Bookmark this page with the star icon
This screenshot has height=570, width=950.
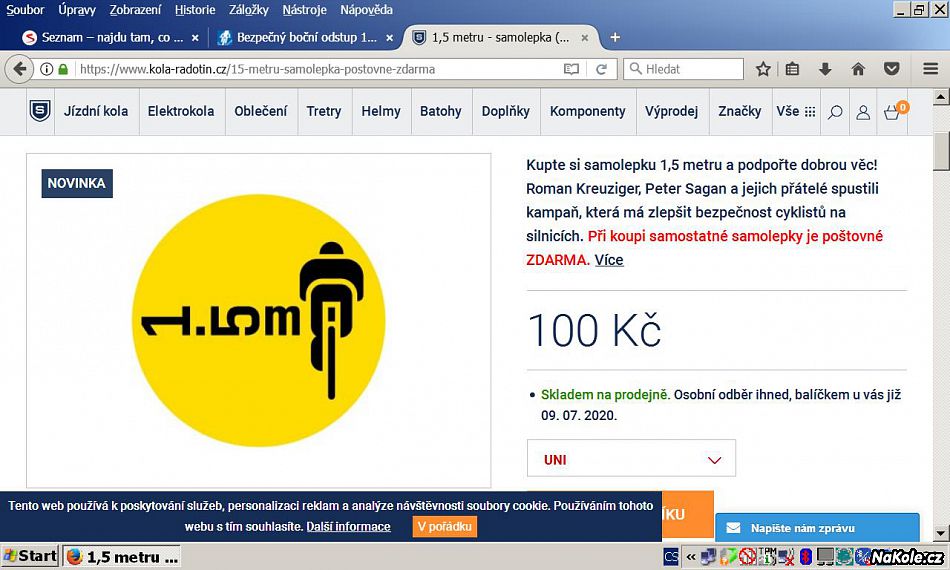tap(763, 69)
